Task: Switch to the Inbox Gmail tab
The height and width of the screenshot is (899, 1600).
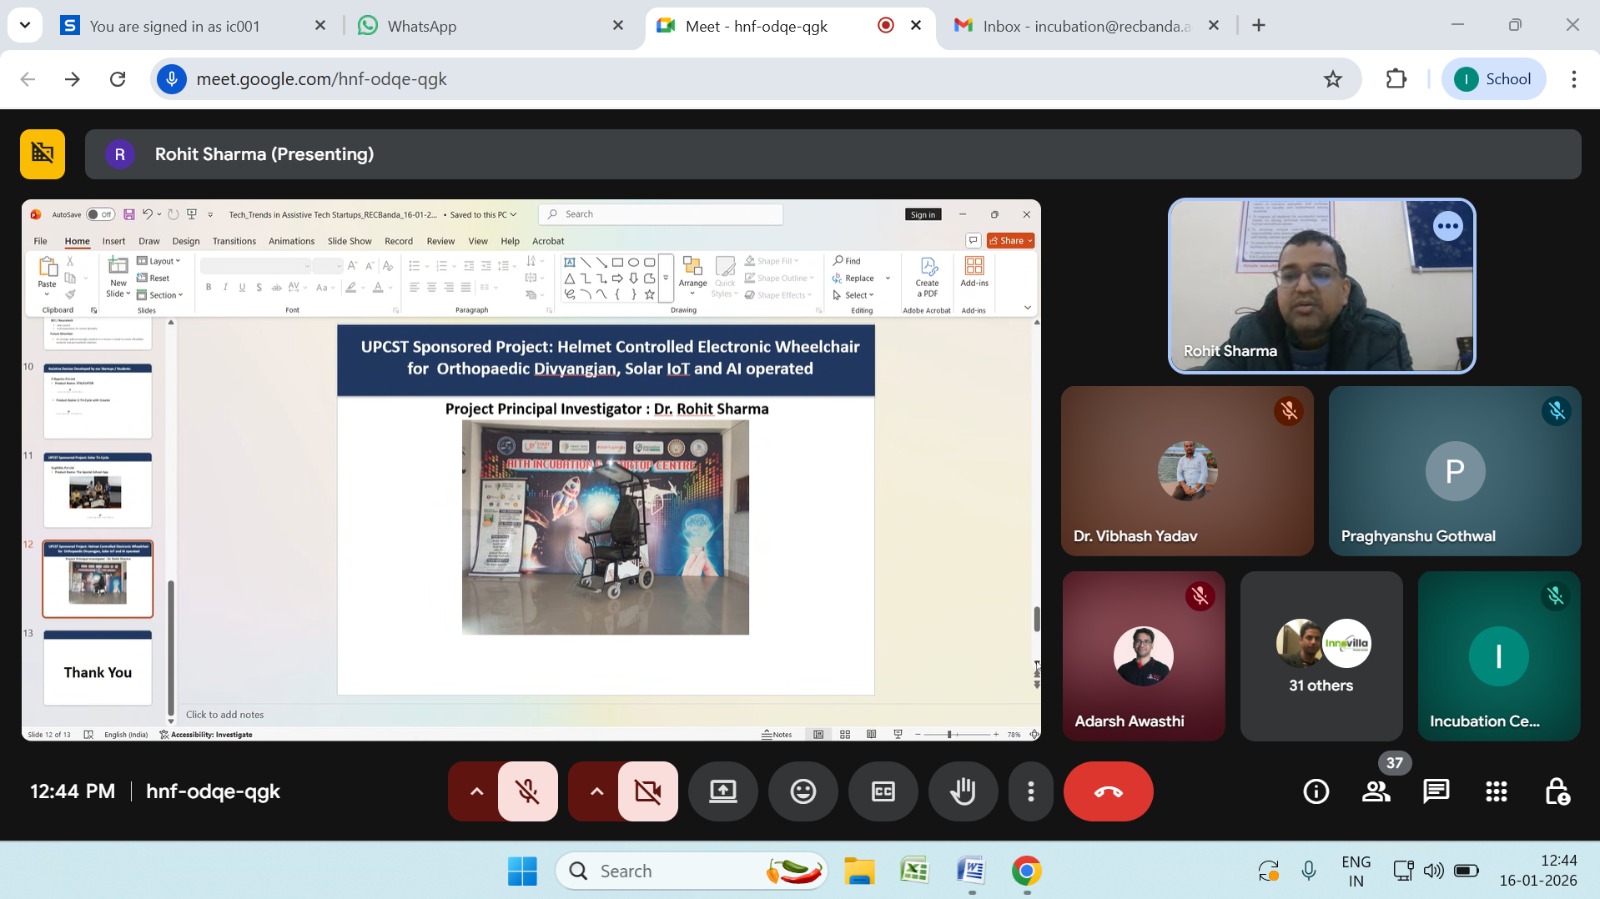Action: (x=1080, y=26)
